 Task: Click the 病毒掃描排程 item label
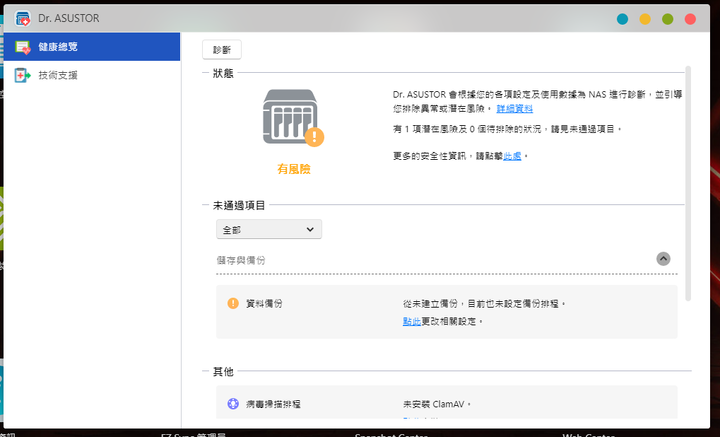(273, 404)
